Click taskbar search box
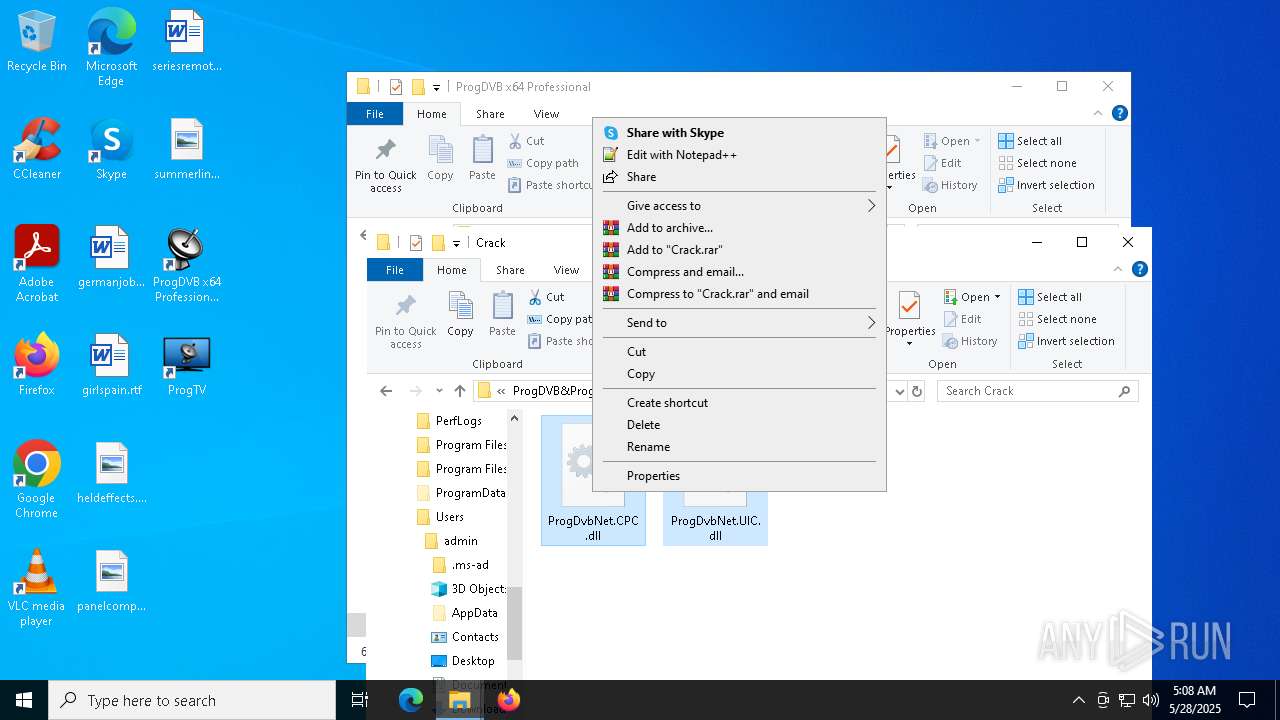 click(192, 700)
